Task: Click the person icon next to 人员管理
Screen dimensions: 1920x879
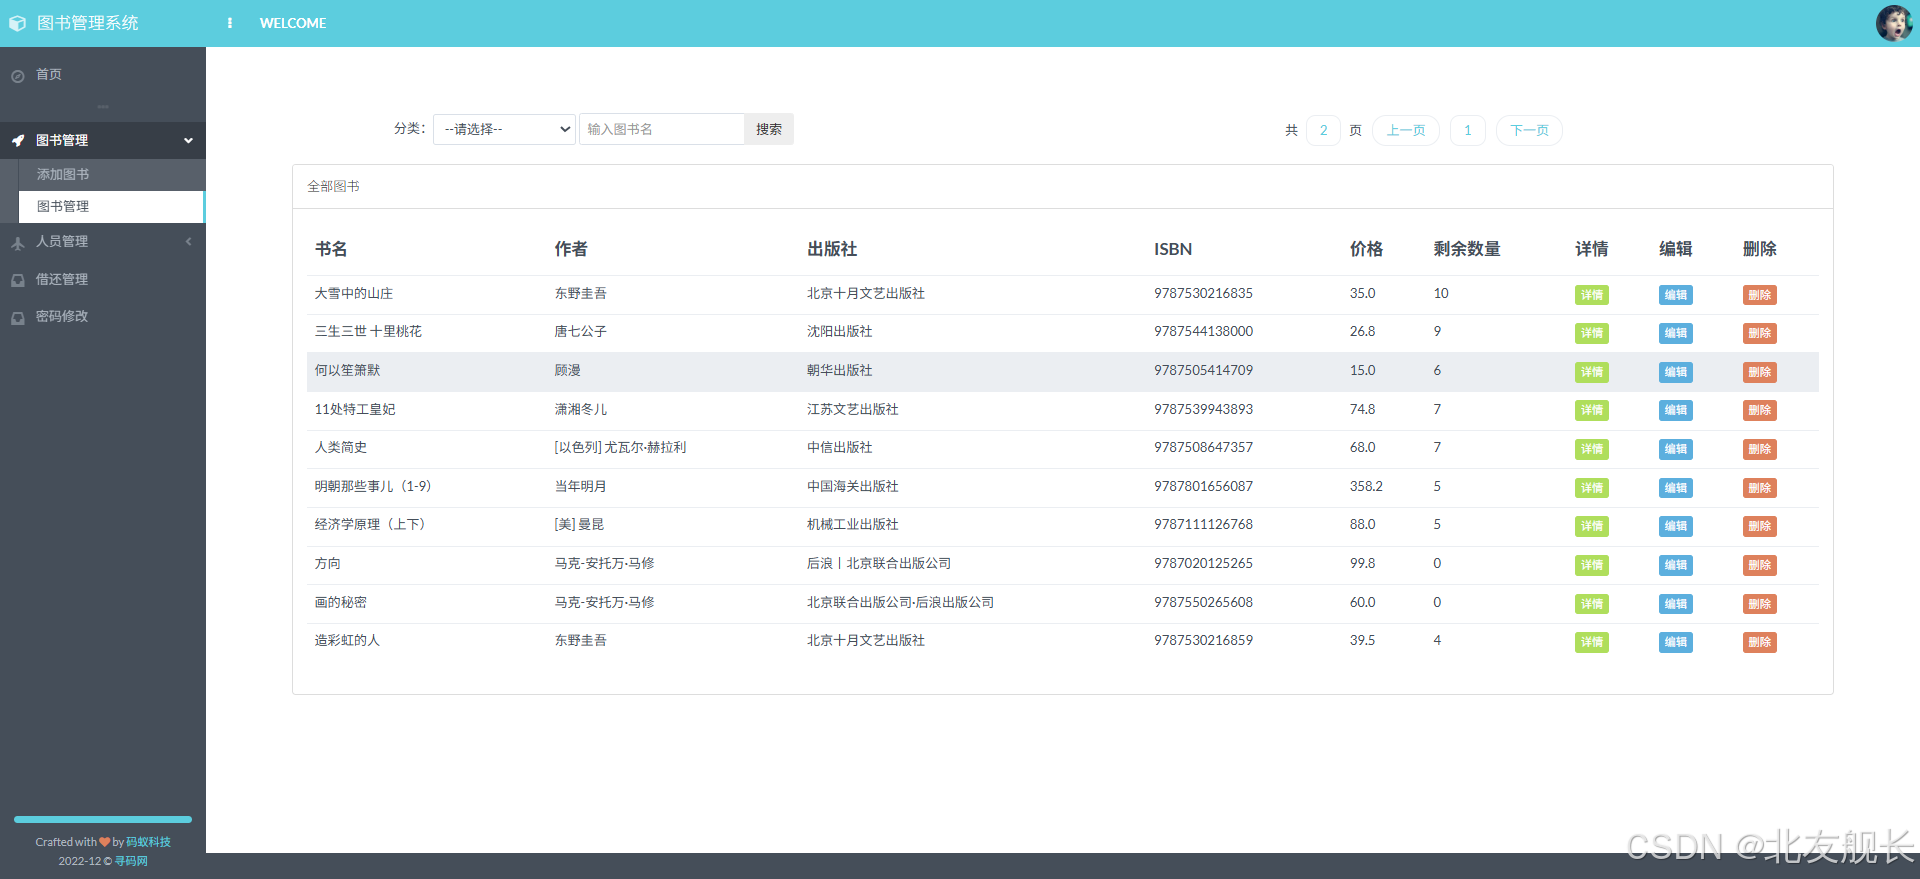Action: pos(17,243)
